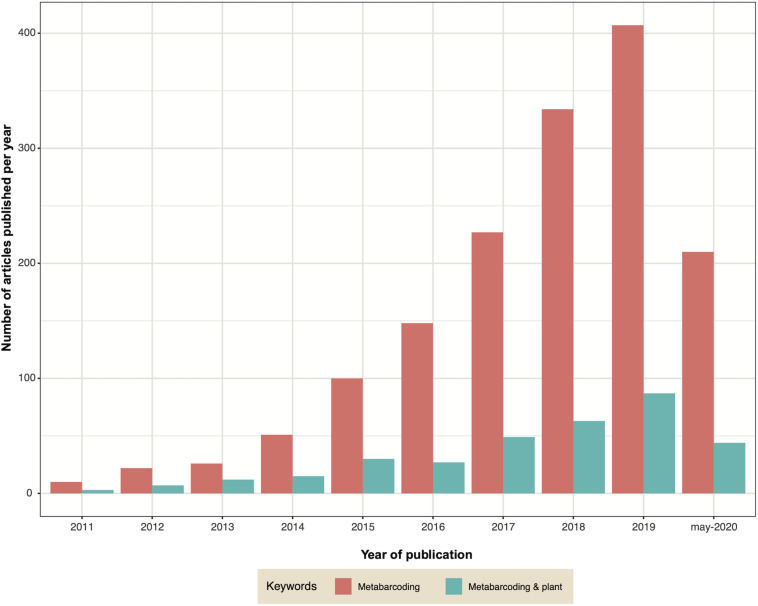Viewport: 758px width, 606px height.
Task: Select the teal plant bar for may-2020
Action: (729, 468)
